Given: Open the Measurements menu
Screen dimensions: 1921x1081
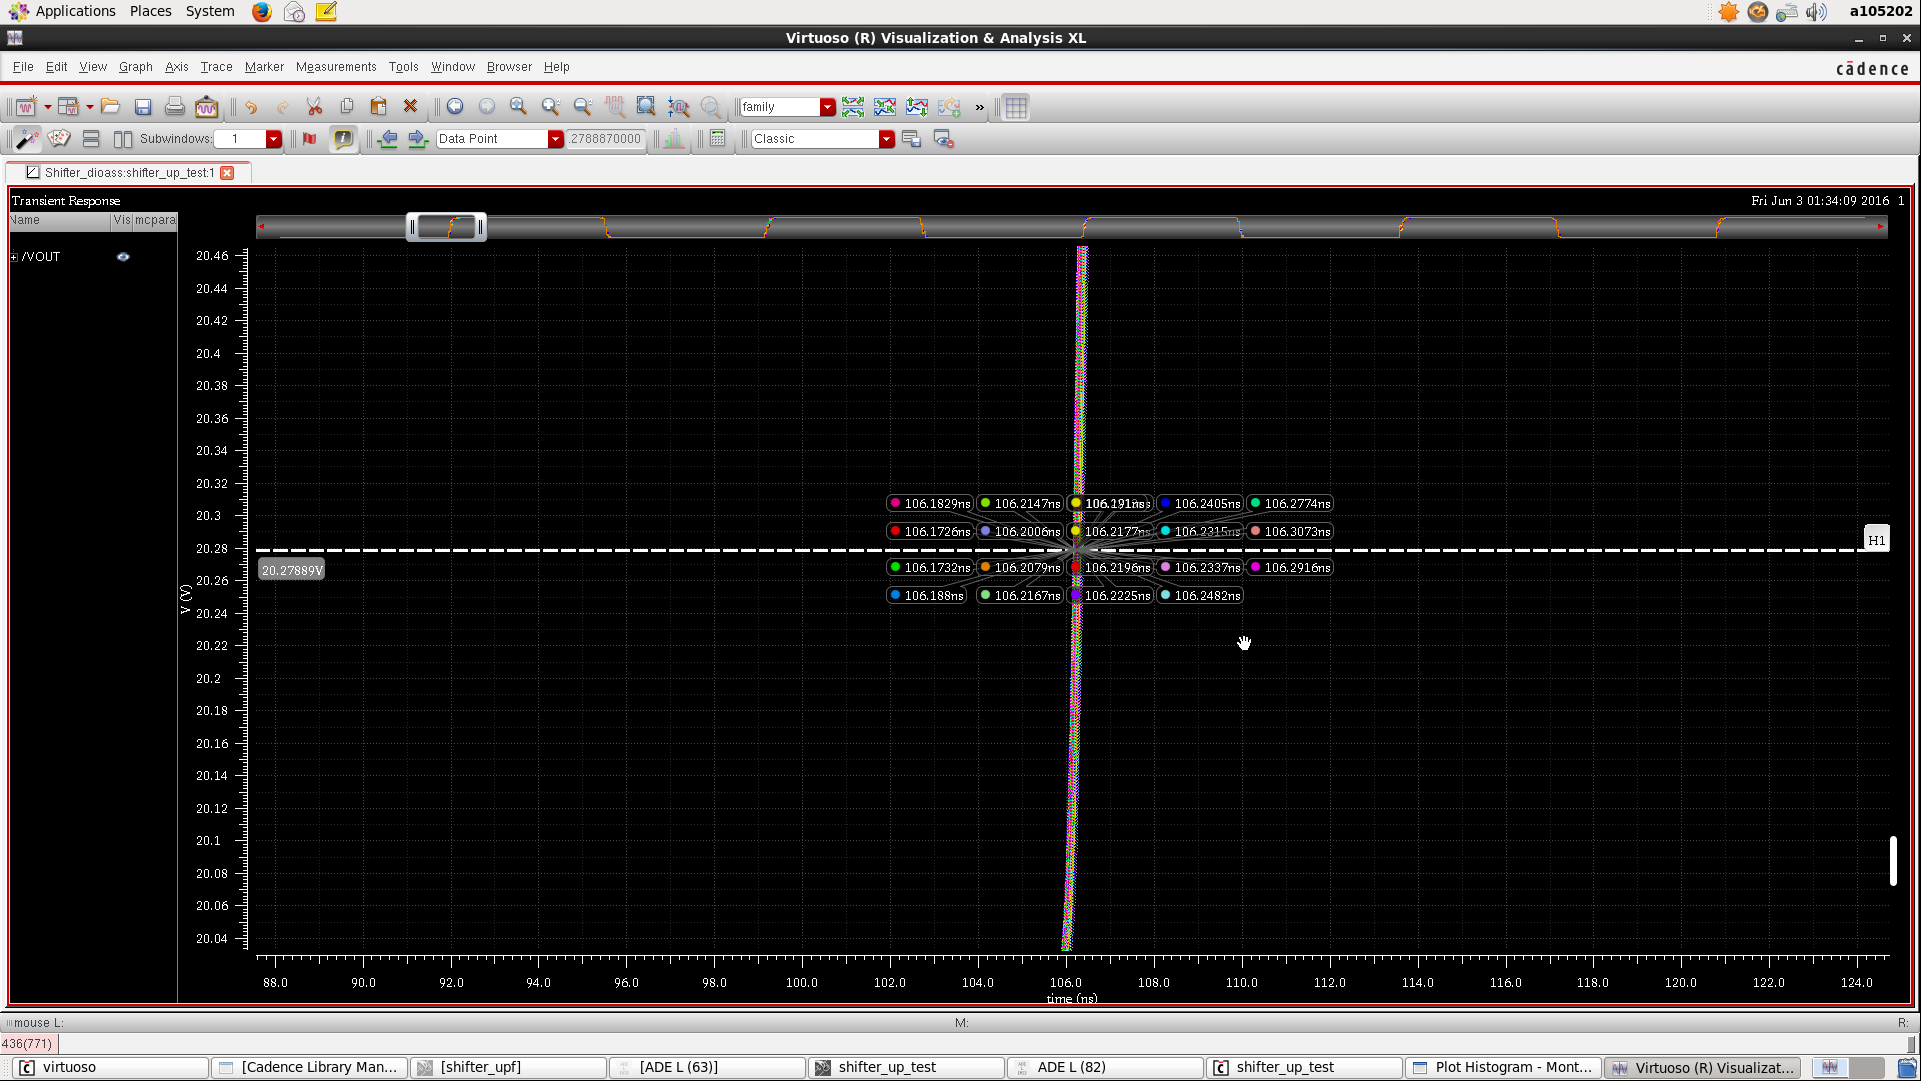Looking at the screenshot, I should 336,67.
